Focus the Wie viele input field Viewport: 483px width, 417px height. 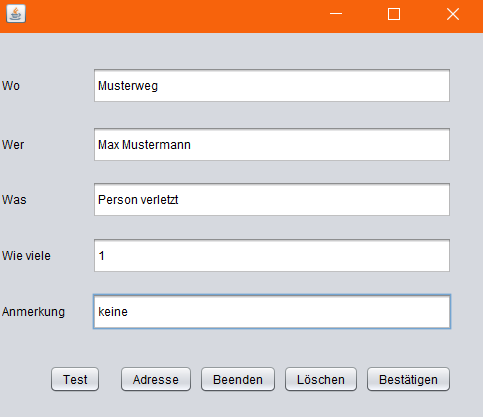(x=272, y=255)
